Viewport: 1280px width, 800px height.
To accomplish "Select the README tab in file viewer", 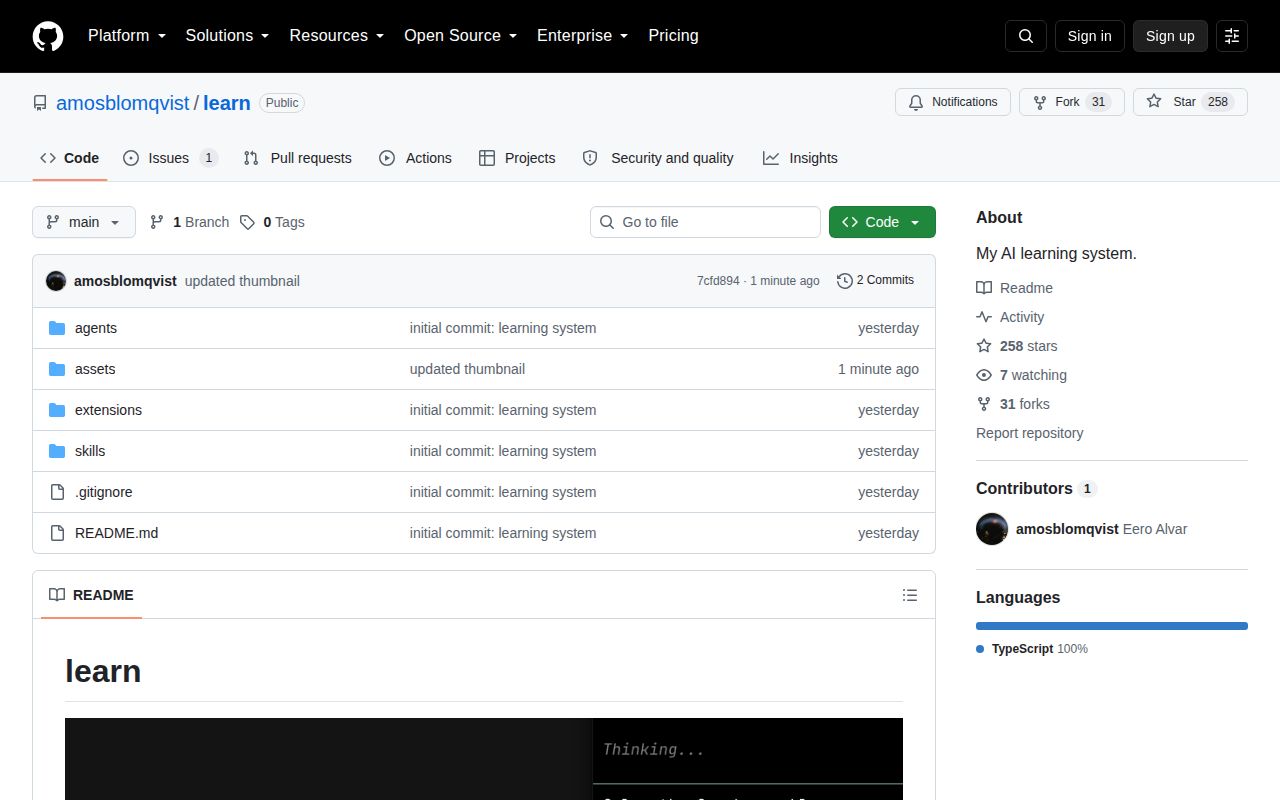I will point(91,595).
